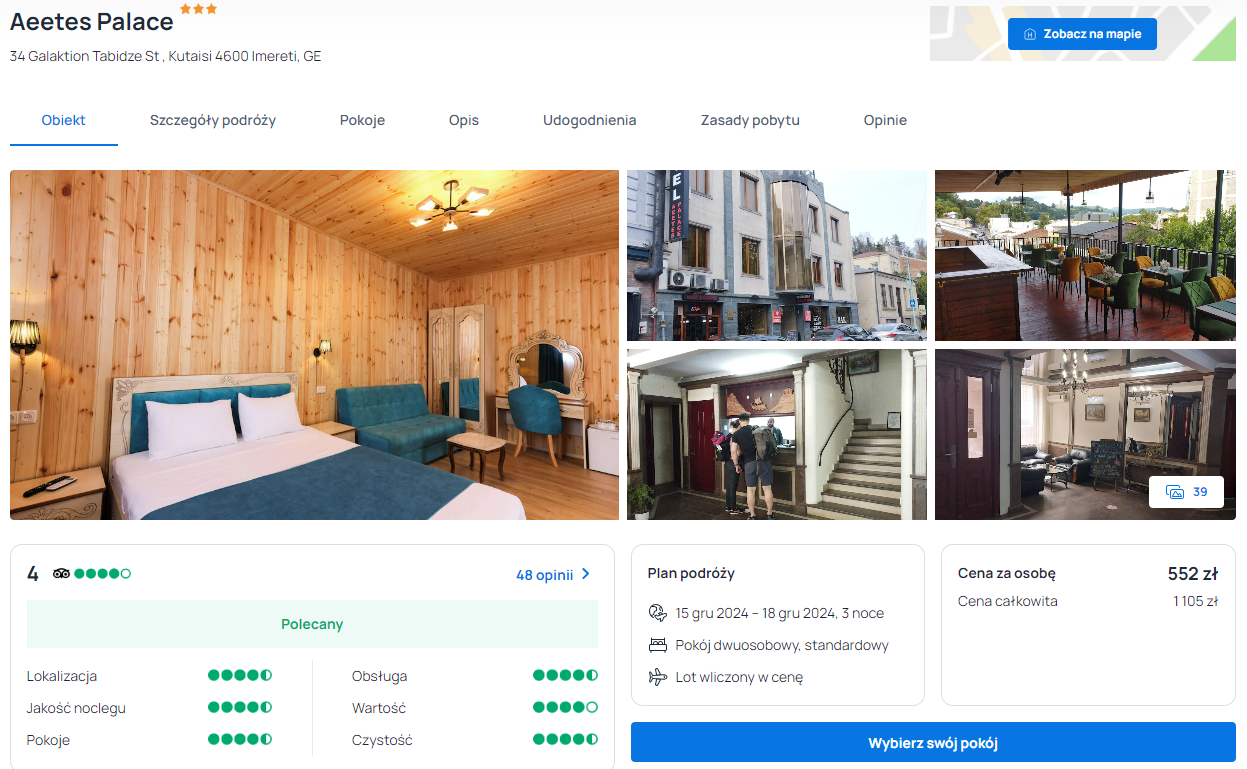Go to the Udogodnienia tab

coord(589,120)
